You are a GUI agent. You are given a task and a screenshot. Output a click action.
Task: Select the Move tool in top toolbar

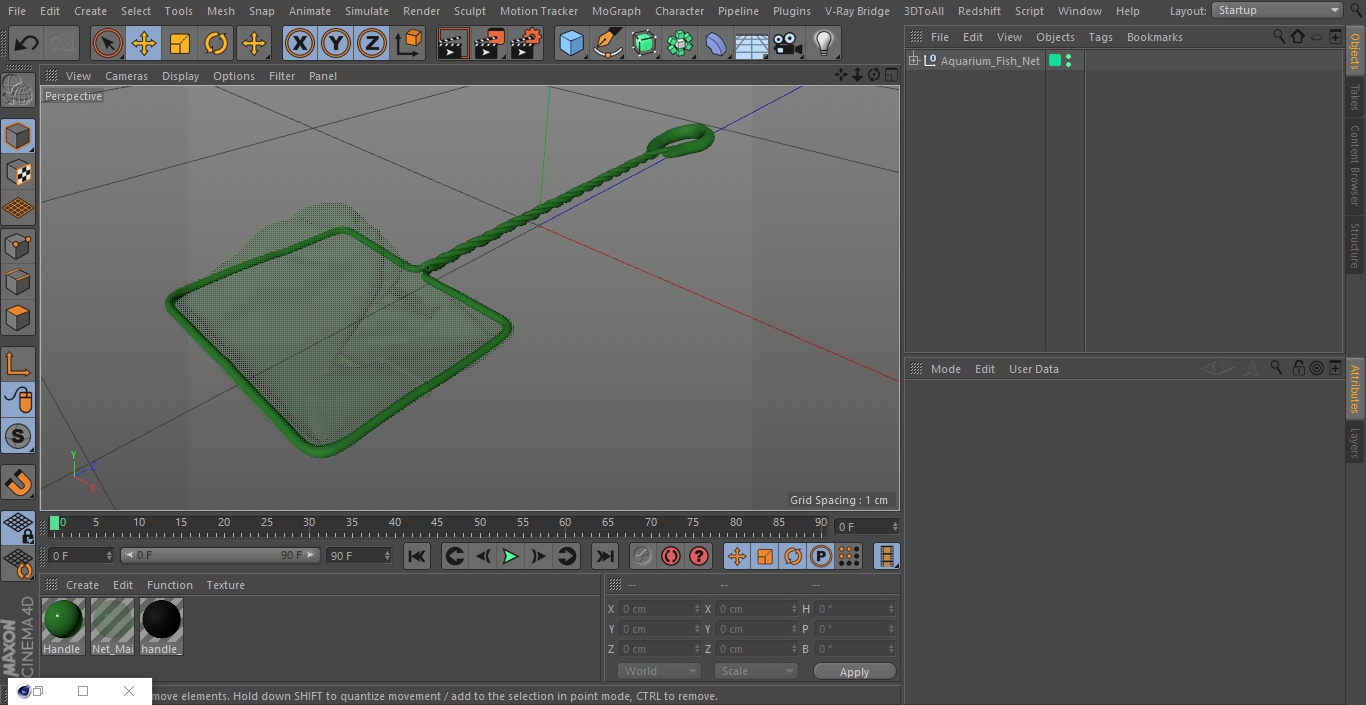(x=144, y=43)
